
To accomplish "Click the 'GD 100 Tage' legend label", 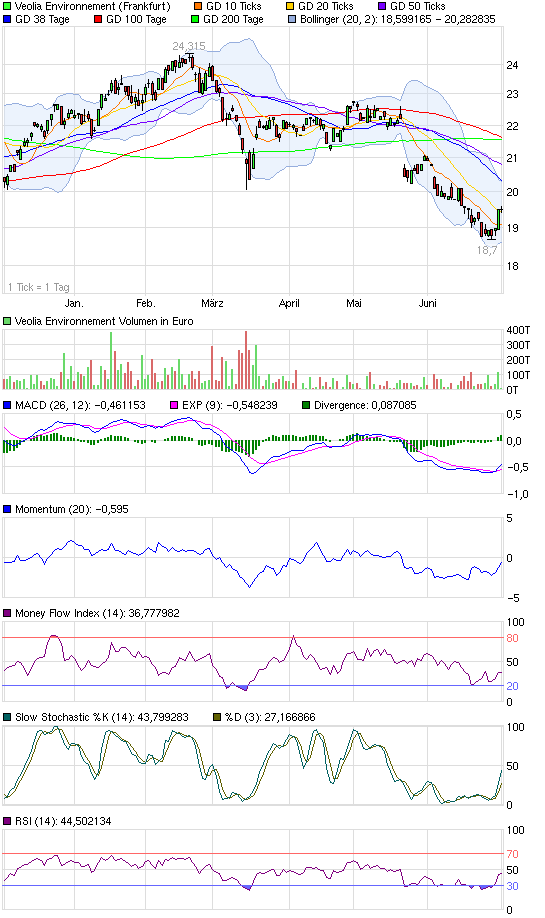I will click(136, 19).
